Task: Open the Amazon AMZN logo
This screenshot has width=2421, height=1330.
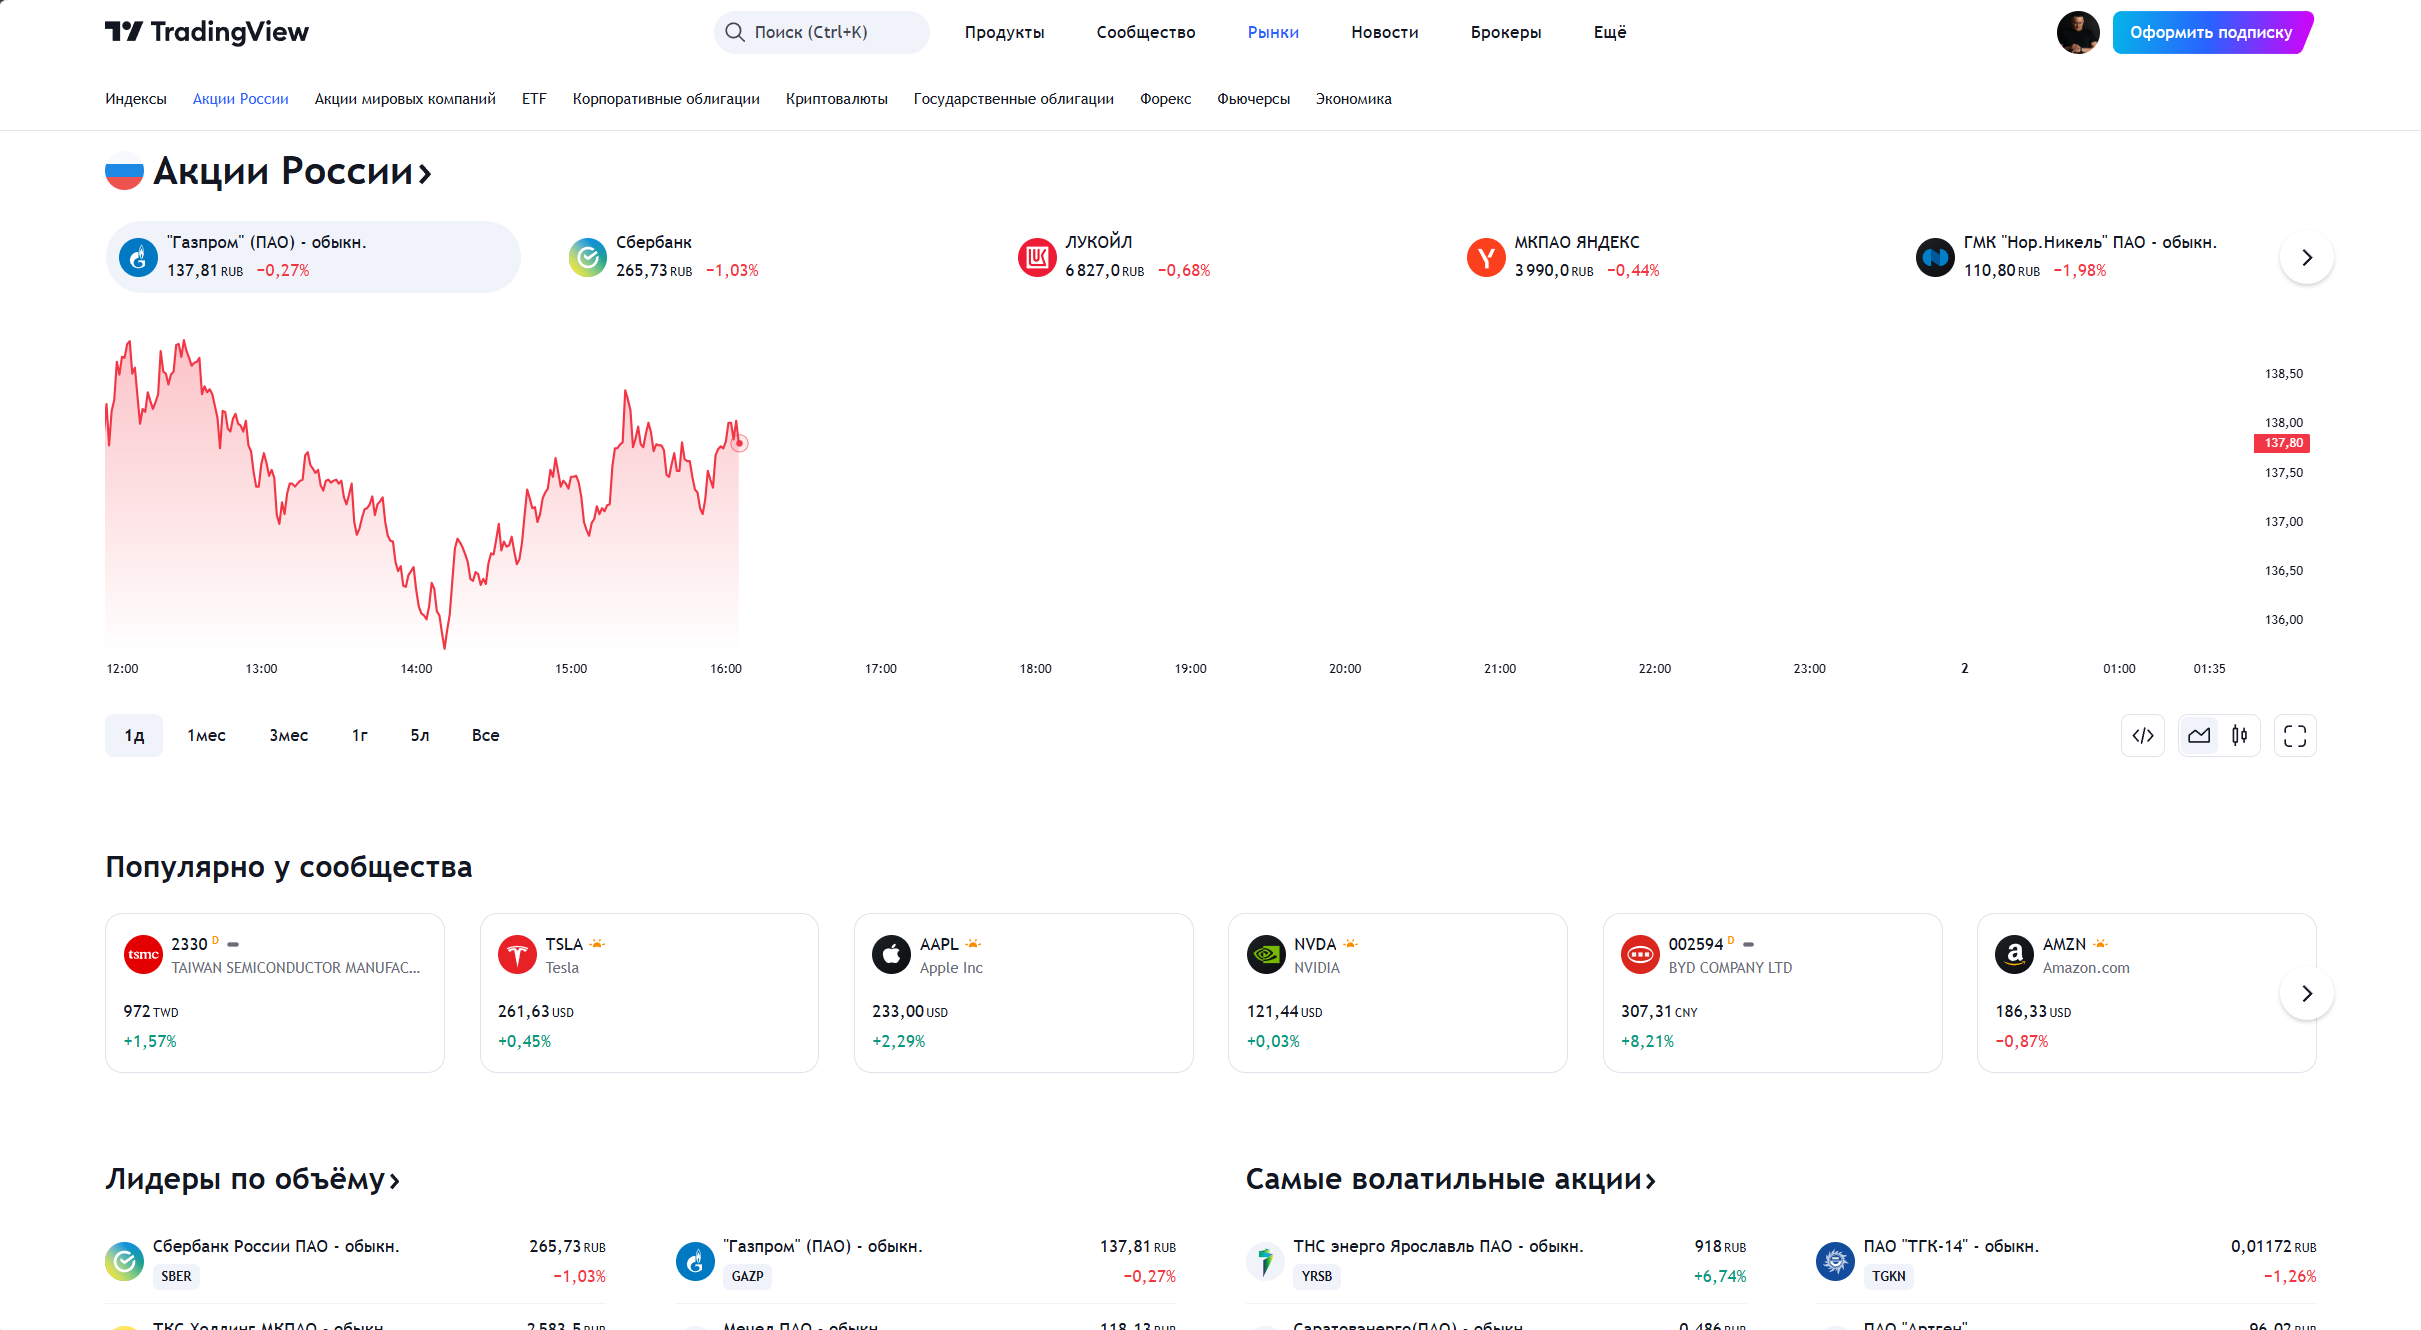Action: click(x=2014, y=955)
